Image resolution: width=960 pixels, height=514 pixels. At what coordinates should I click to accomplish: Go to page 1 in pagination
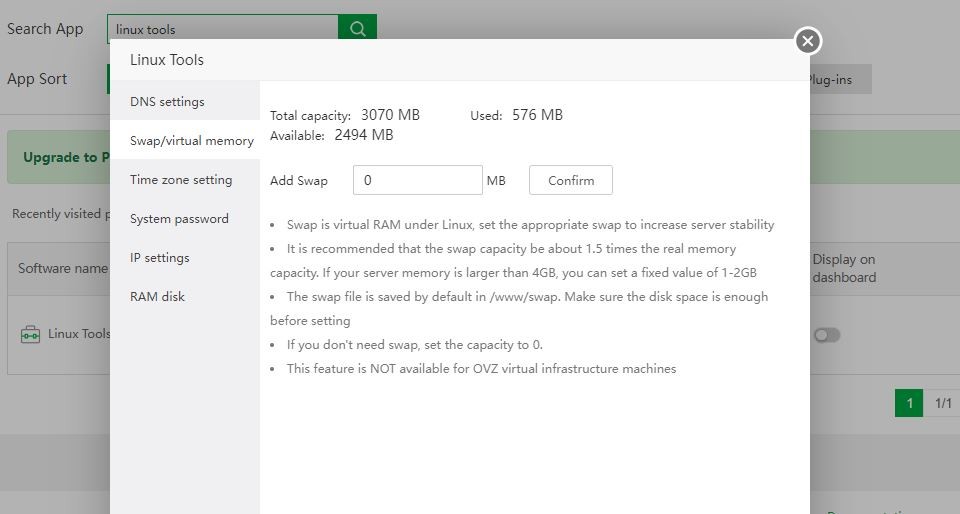pos(909,403)
